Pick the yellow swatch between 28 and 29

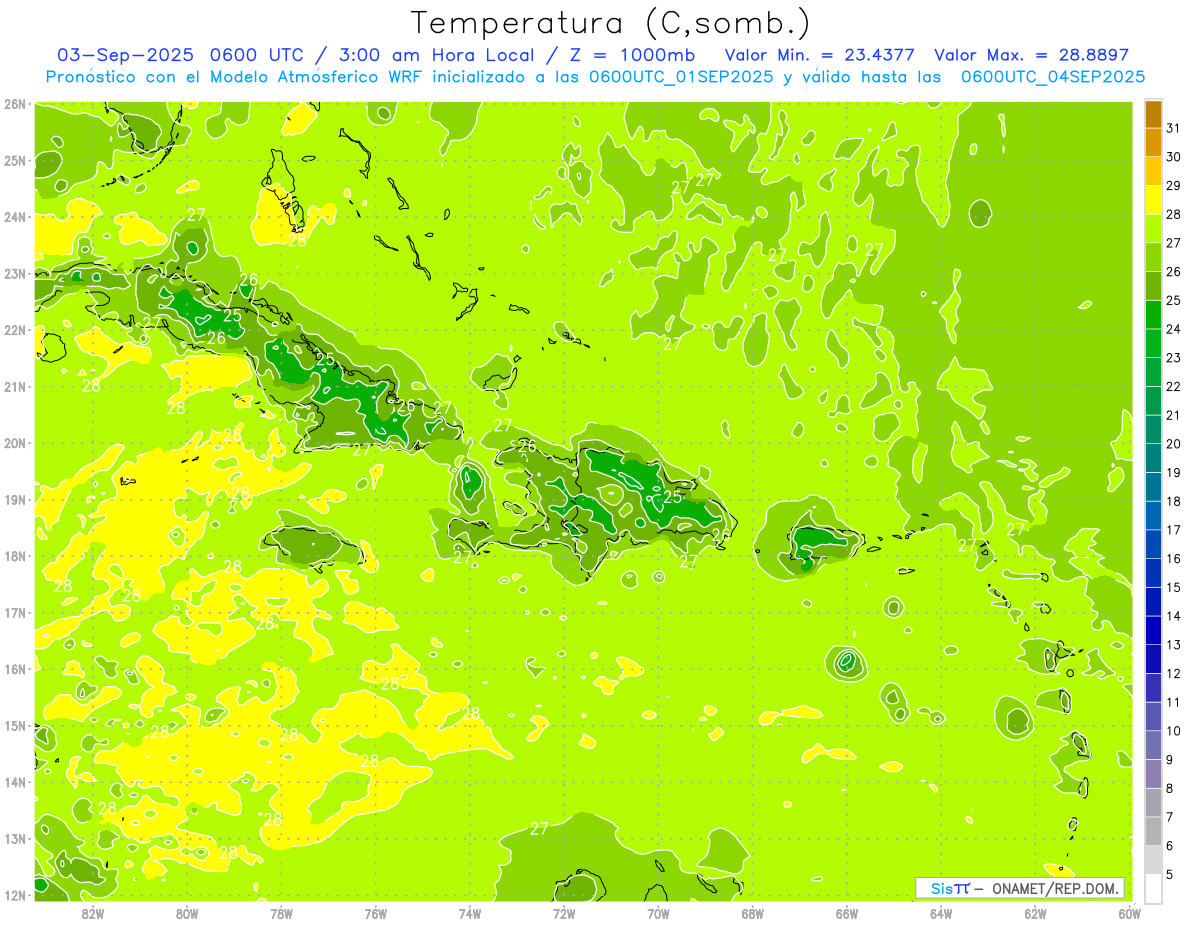click(x=1153, y=200)
